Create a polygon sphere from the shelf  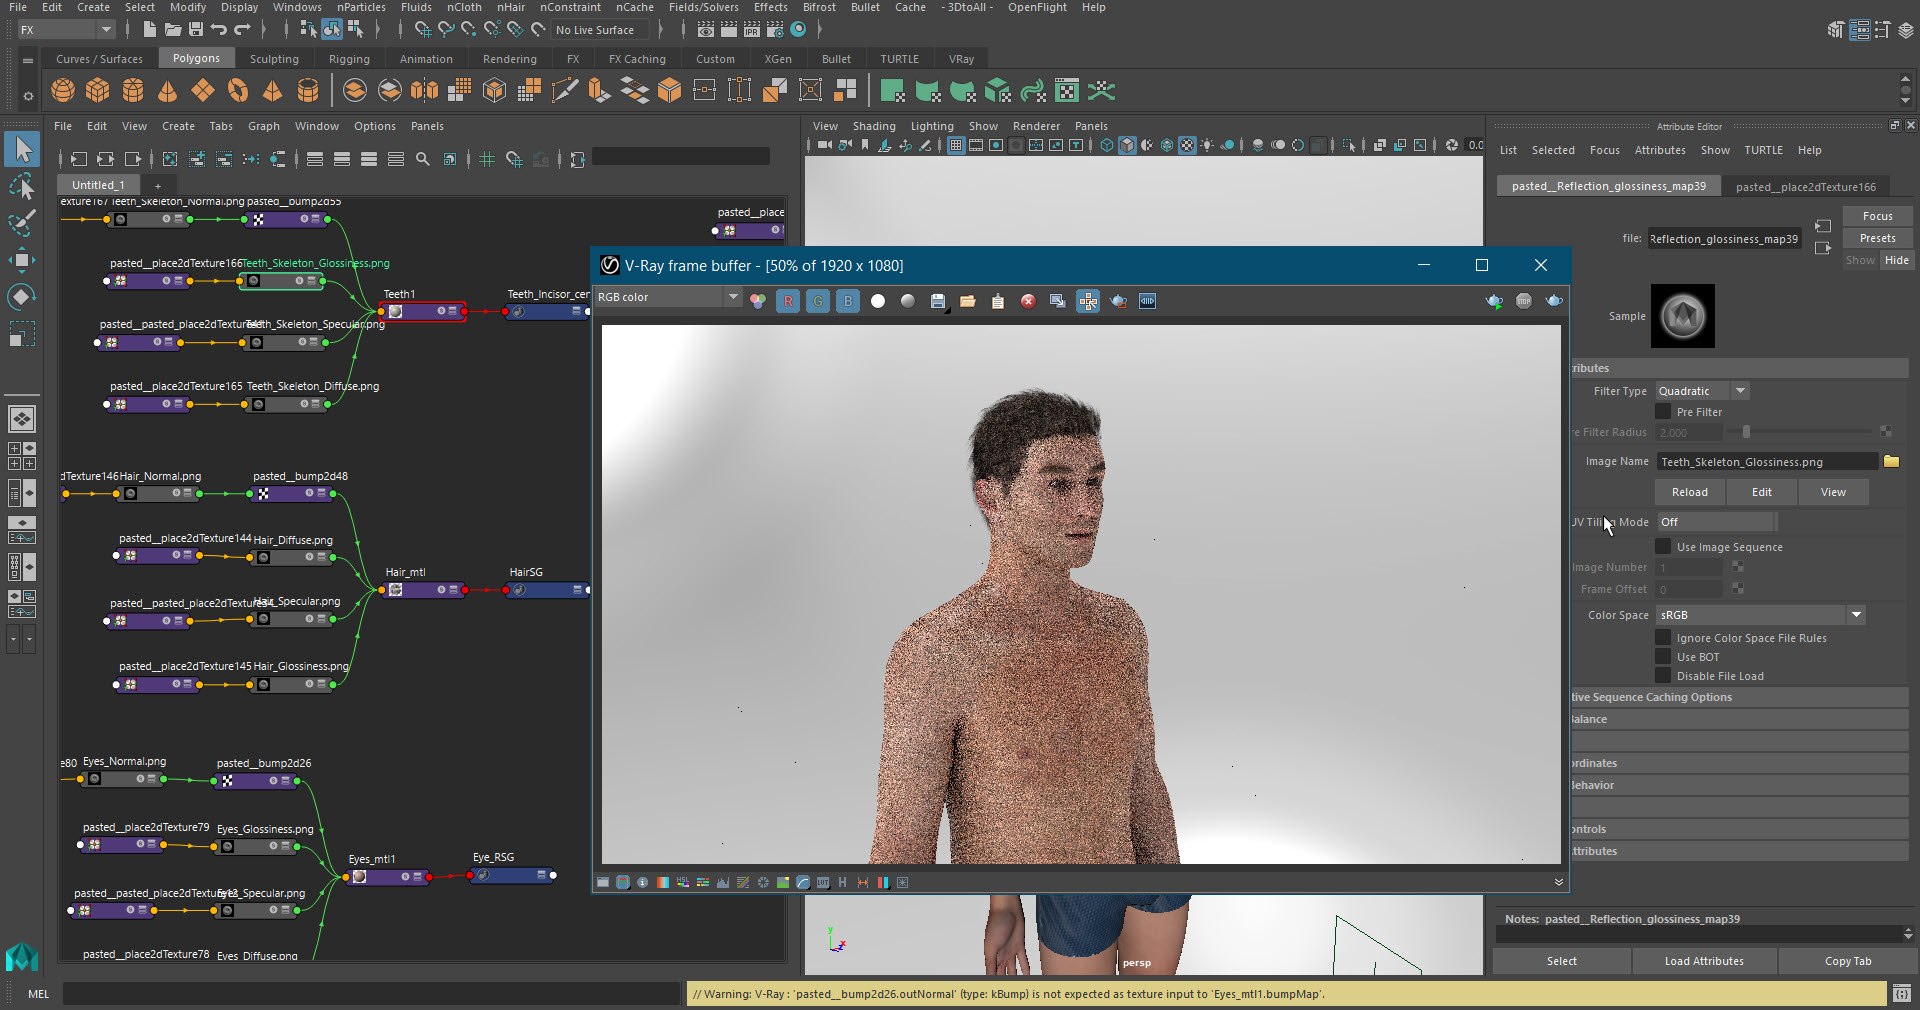click(x=63, y=91)
